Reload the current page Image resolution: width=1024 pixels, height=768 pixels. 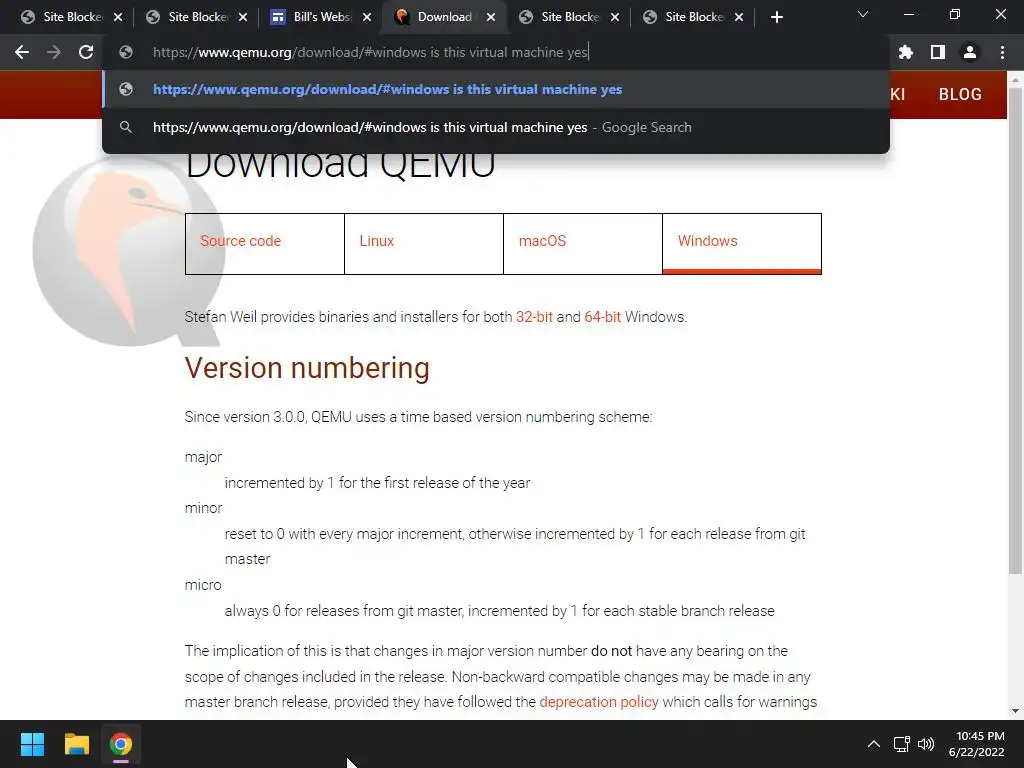tap(86, 52)
